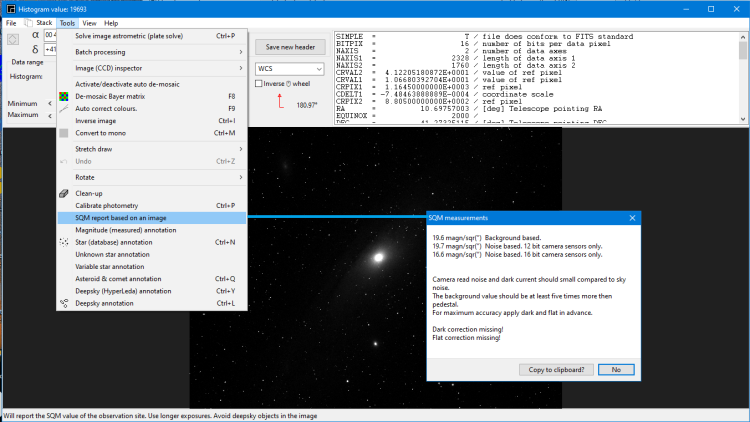Image resolution: width=750 pixels, height=422 pixels.
Task: Click the 19.6 magn/sqr Background based line
Action: [487, 238]
